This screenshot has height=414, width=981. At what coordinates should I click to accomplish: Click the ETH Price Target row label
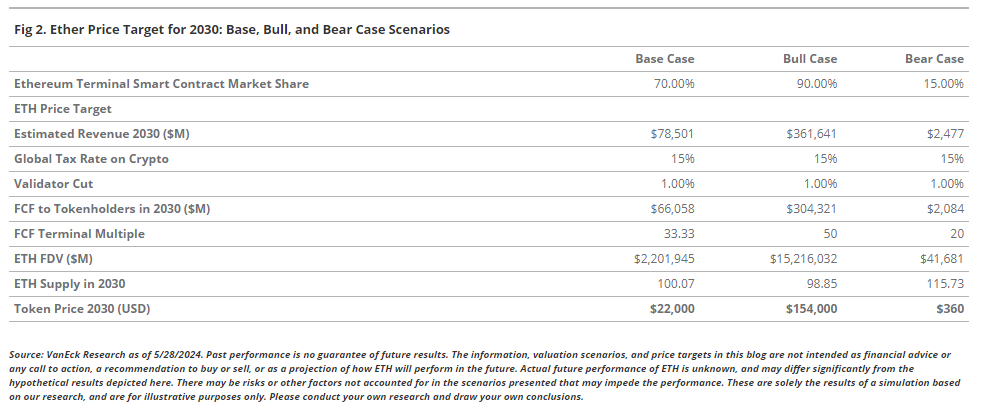click(x=63, y=109)
